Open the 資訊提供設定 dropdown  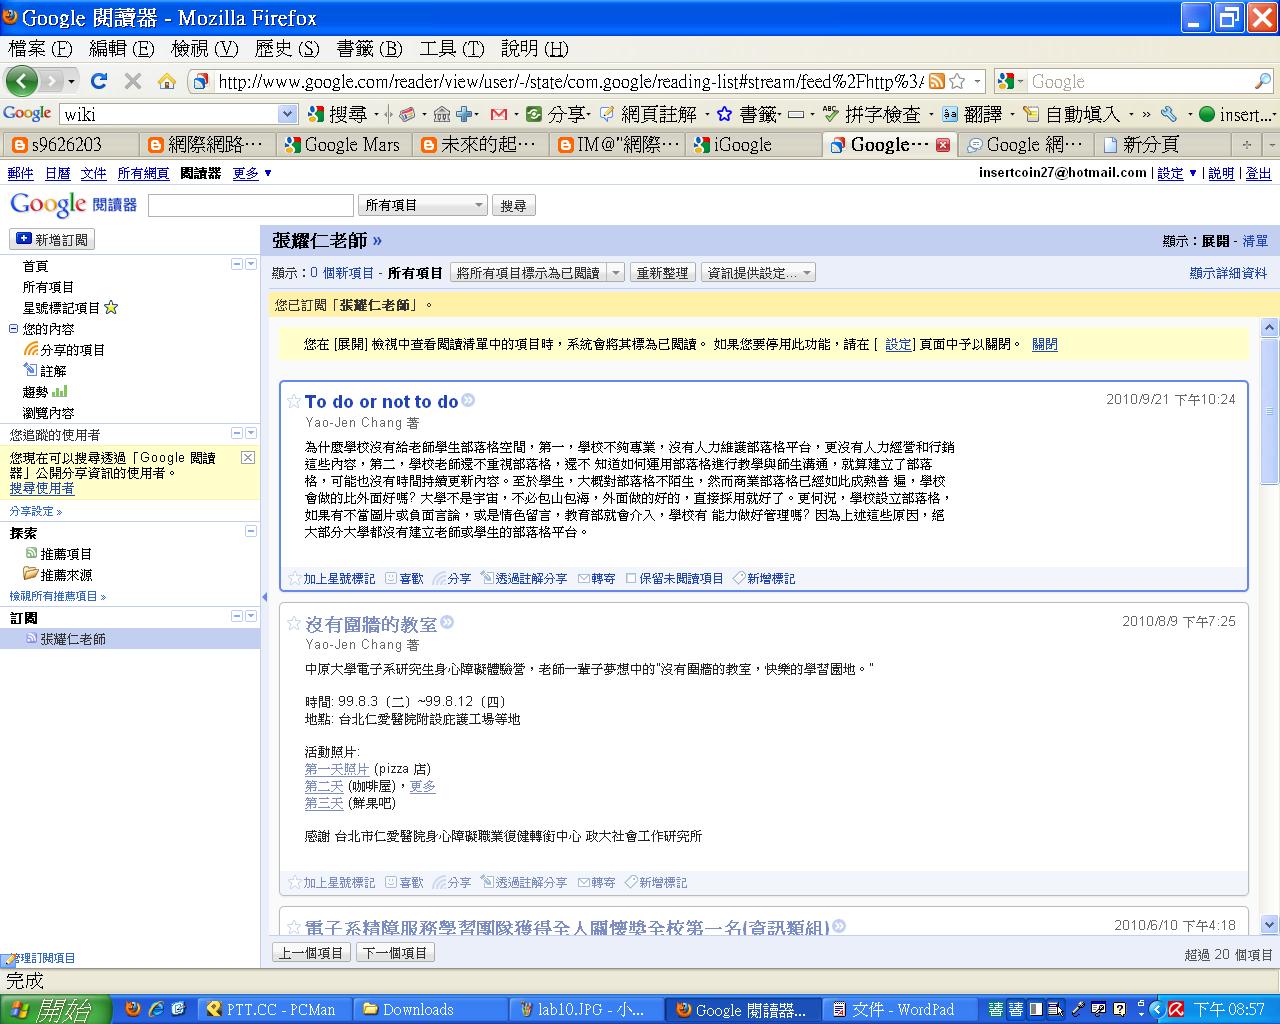758,272
